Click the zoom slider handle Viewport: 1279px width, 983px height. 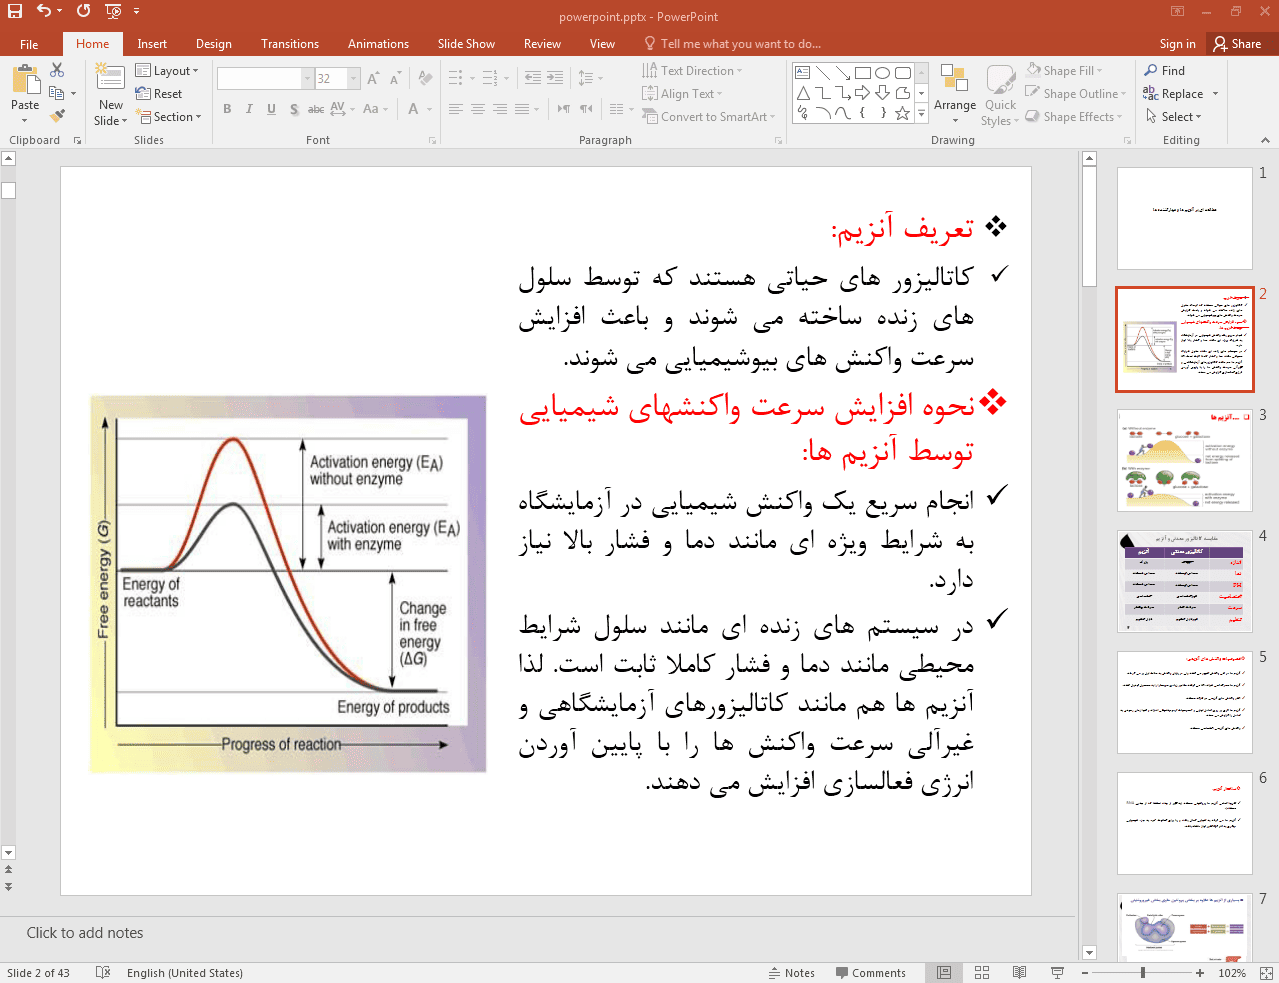pos(1143,972)
